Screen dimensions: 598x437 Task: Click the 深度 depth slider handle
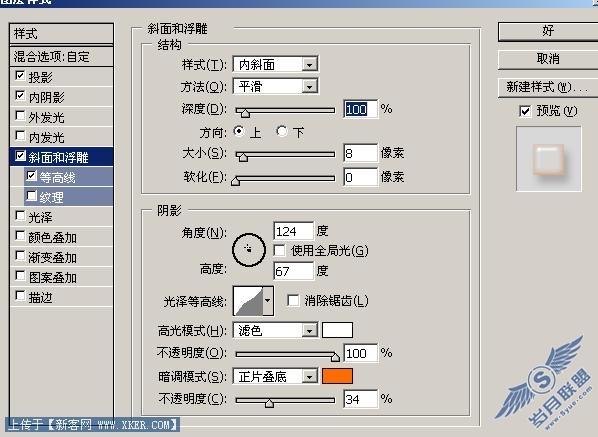pyautogui.click(x=245, y=112)
